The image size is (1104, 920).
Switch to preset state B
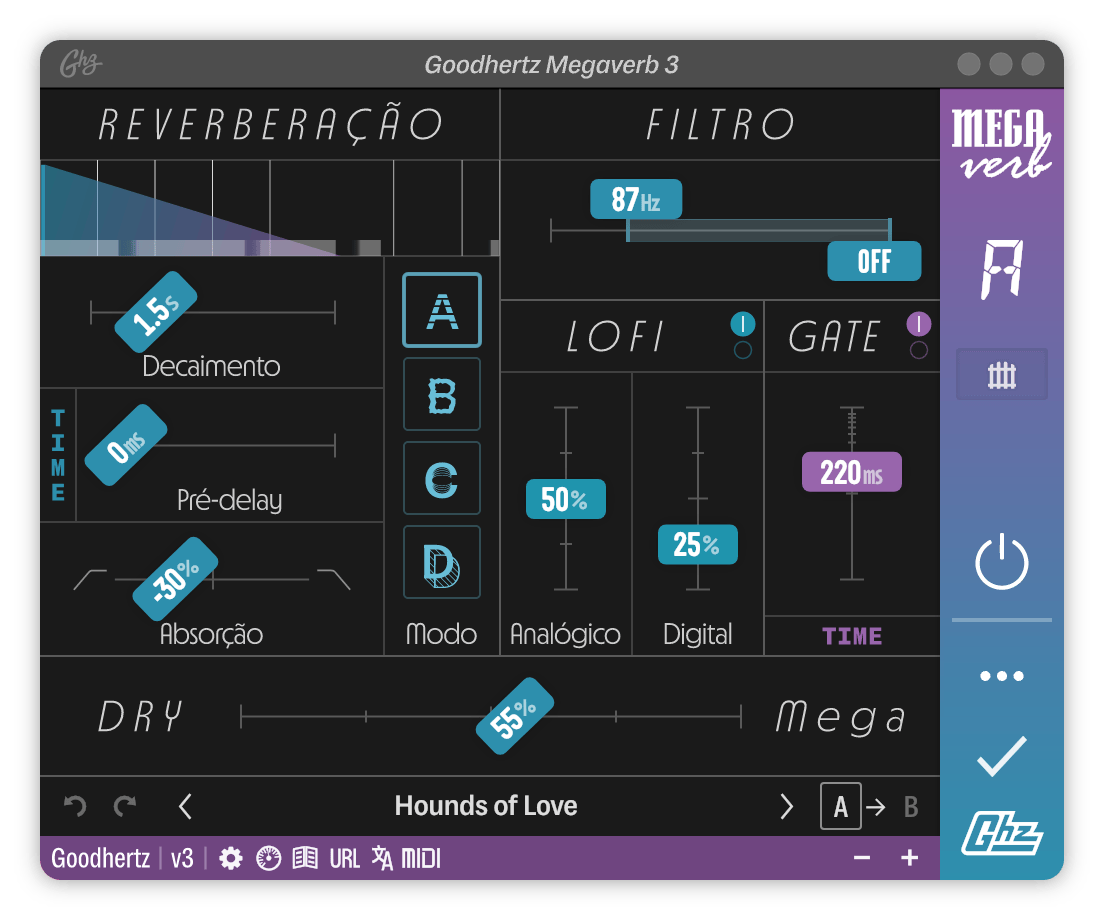pyautogui.click(x=909, y=806)
